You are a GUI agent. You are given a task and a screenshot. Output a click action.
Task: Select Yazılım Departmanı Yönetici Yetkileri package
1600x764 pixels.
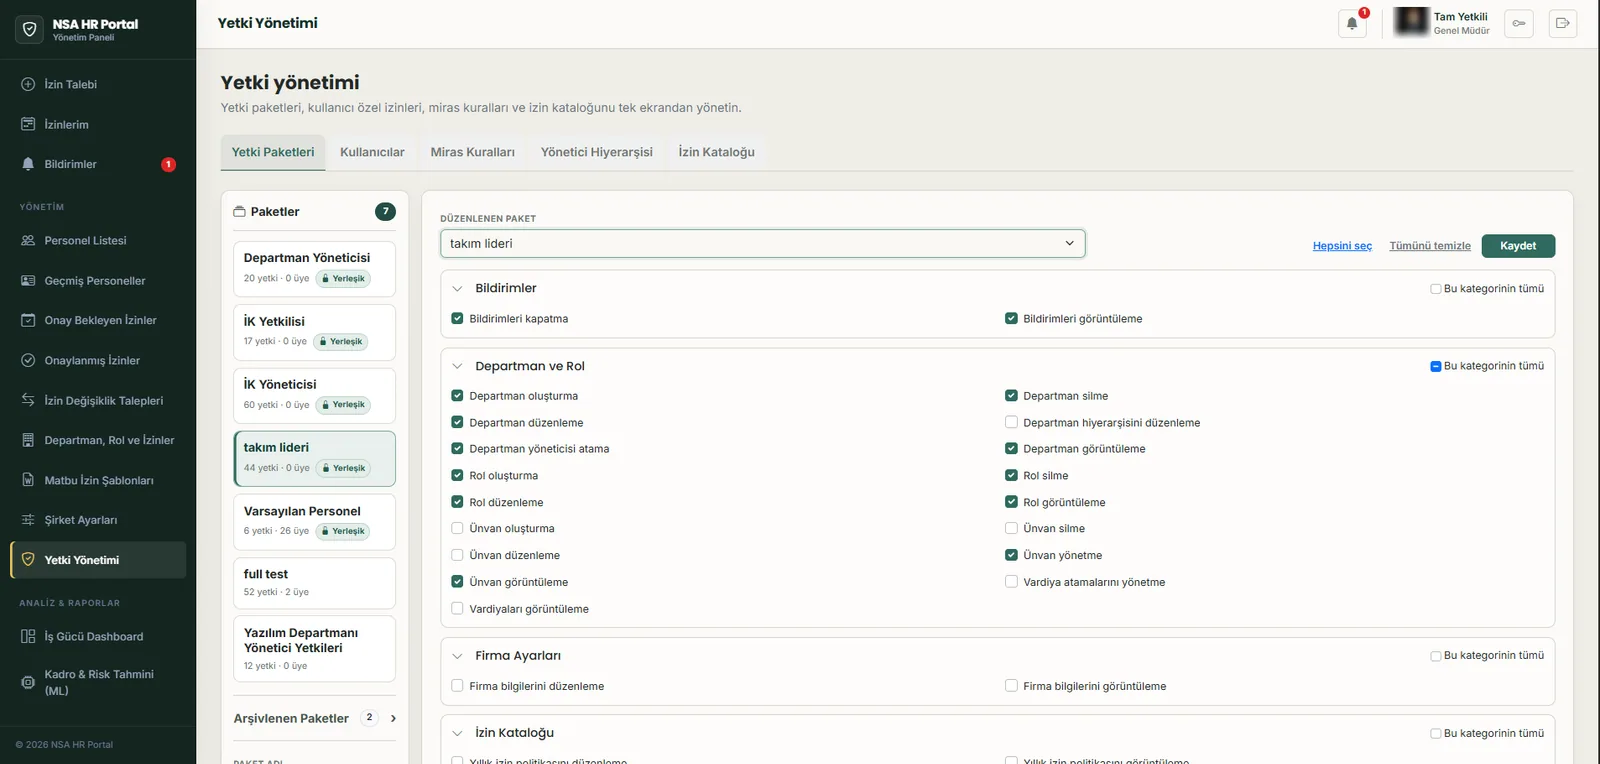[x=314, y=648]
